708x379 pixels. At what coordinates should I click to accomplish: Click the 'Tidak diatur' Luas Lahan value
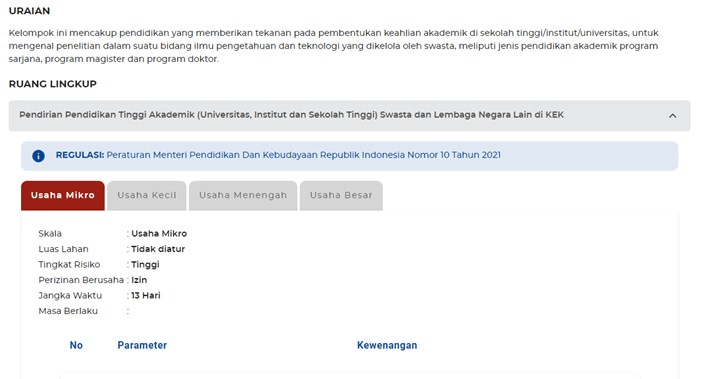[x=158, y=249]
